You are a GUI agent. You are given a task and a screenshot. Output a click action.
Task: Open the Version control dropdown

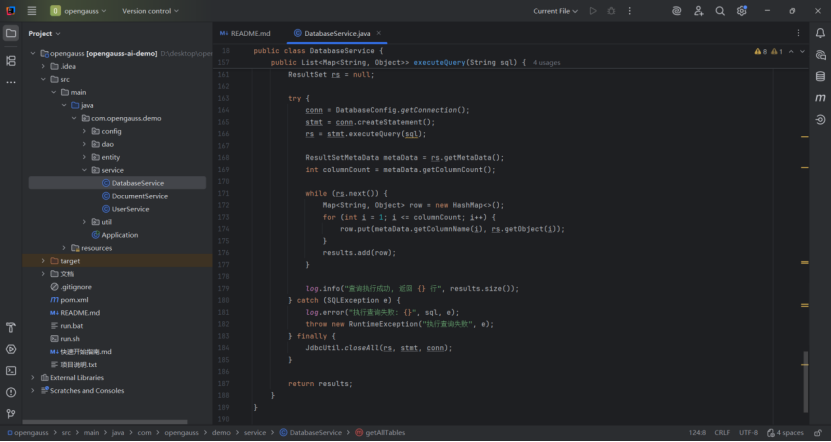click(150, 11)
